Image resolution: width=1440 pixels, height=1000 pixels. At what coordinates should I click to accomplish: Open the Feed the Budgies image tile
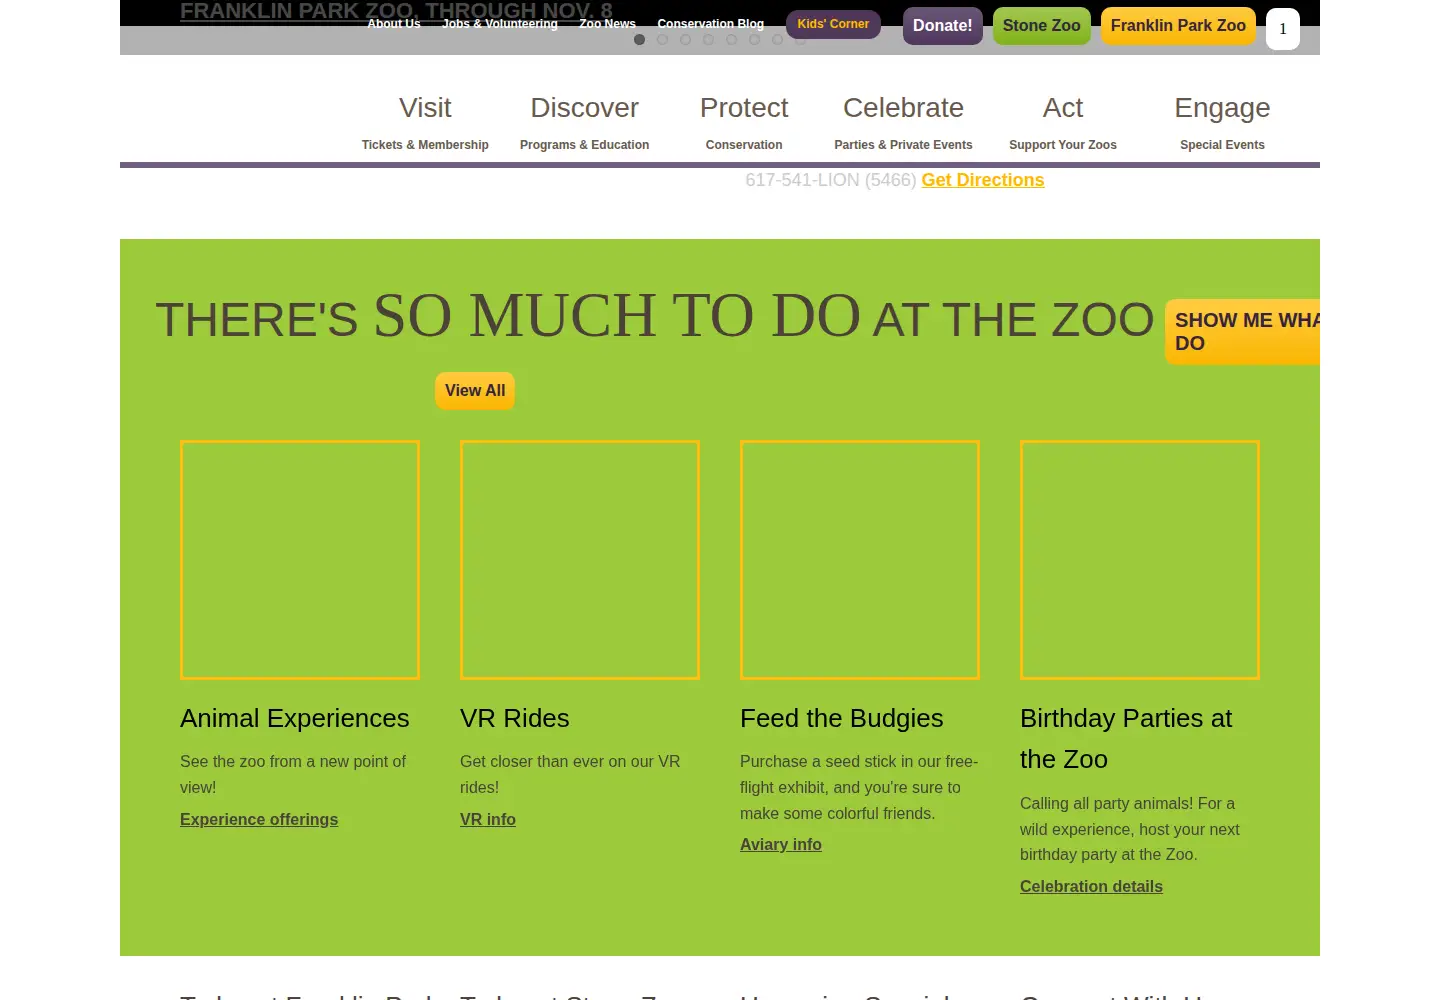(860, 560)
